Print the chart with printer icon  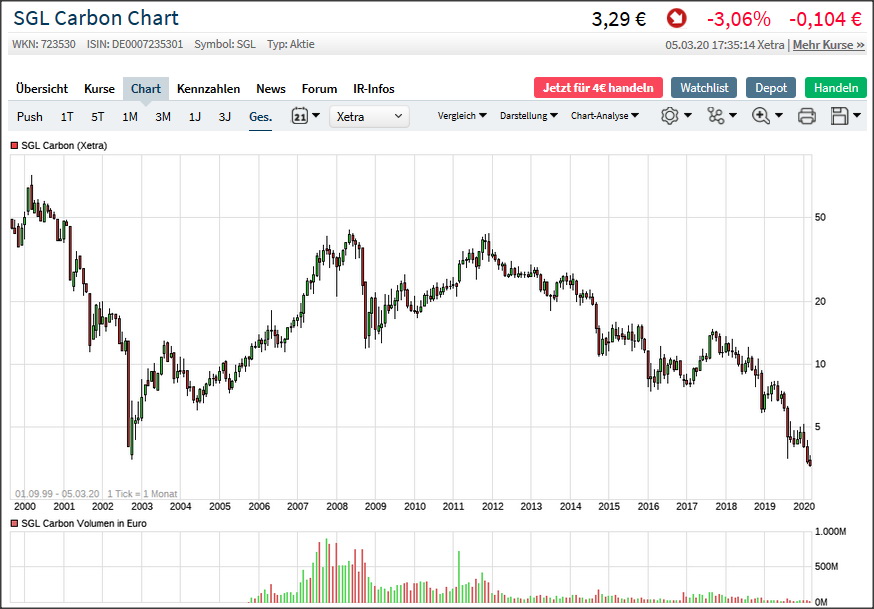click(807, 116)
